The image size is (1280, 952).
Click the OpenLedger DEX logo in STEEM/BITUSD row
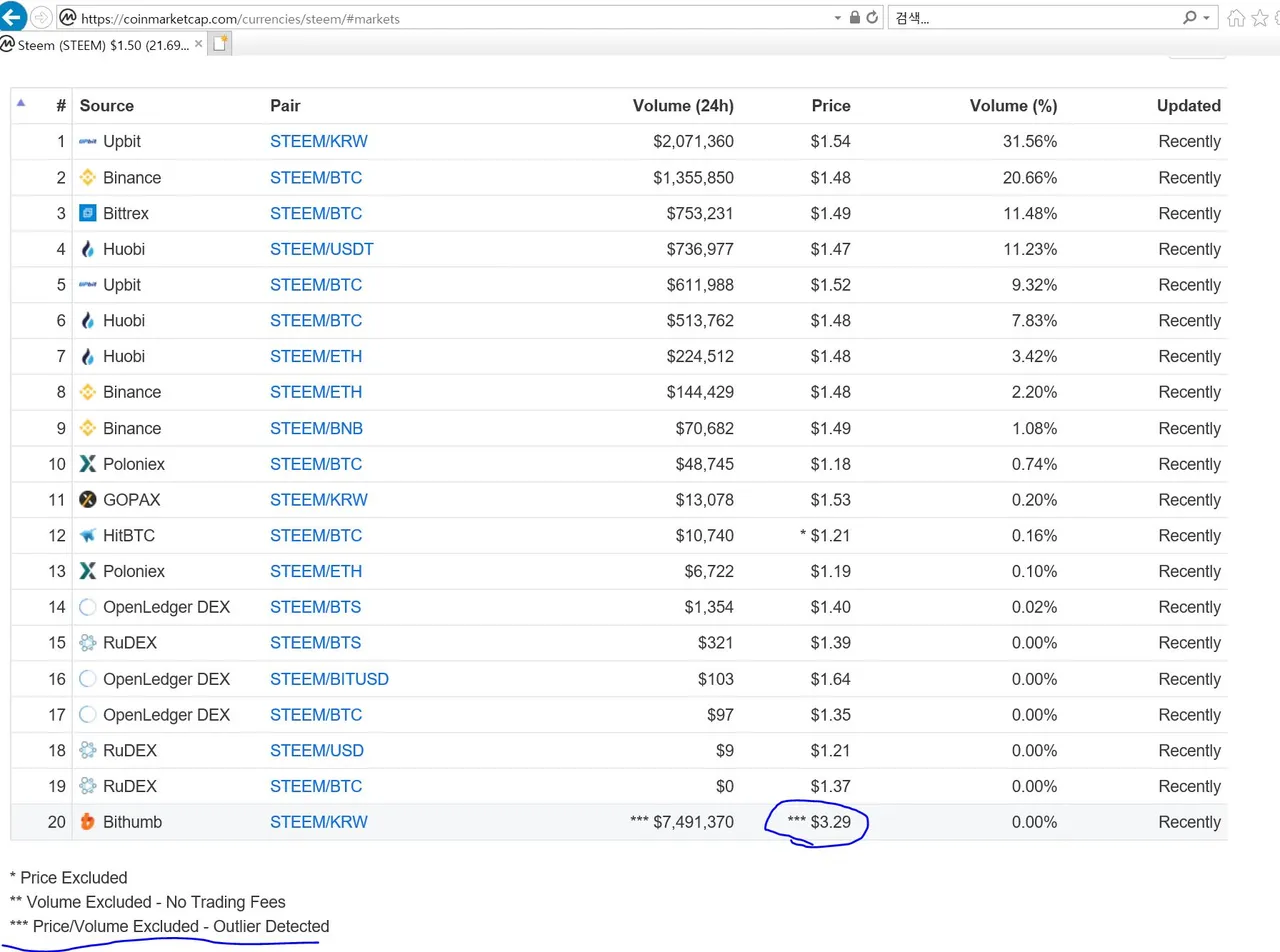pos(87,679)
